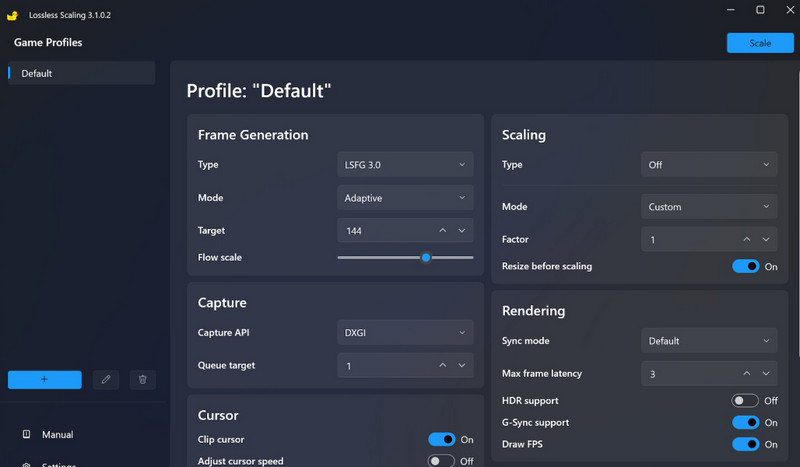The width and height of the screenshot is (800, 467).
Task: Toggle Resize before scaling off
Action: point(745,267)
